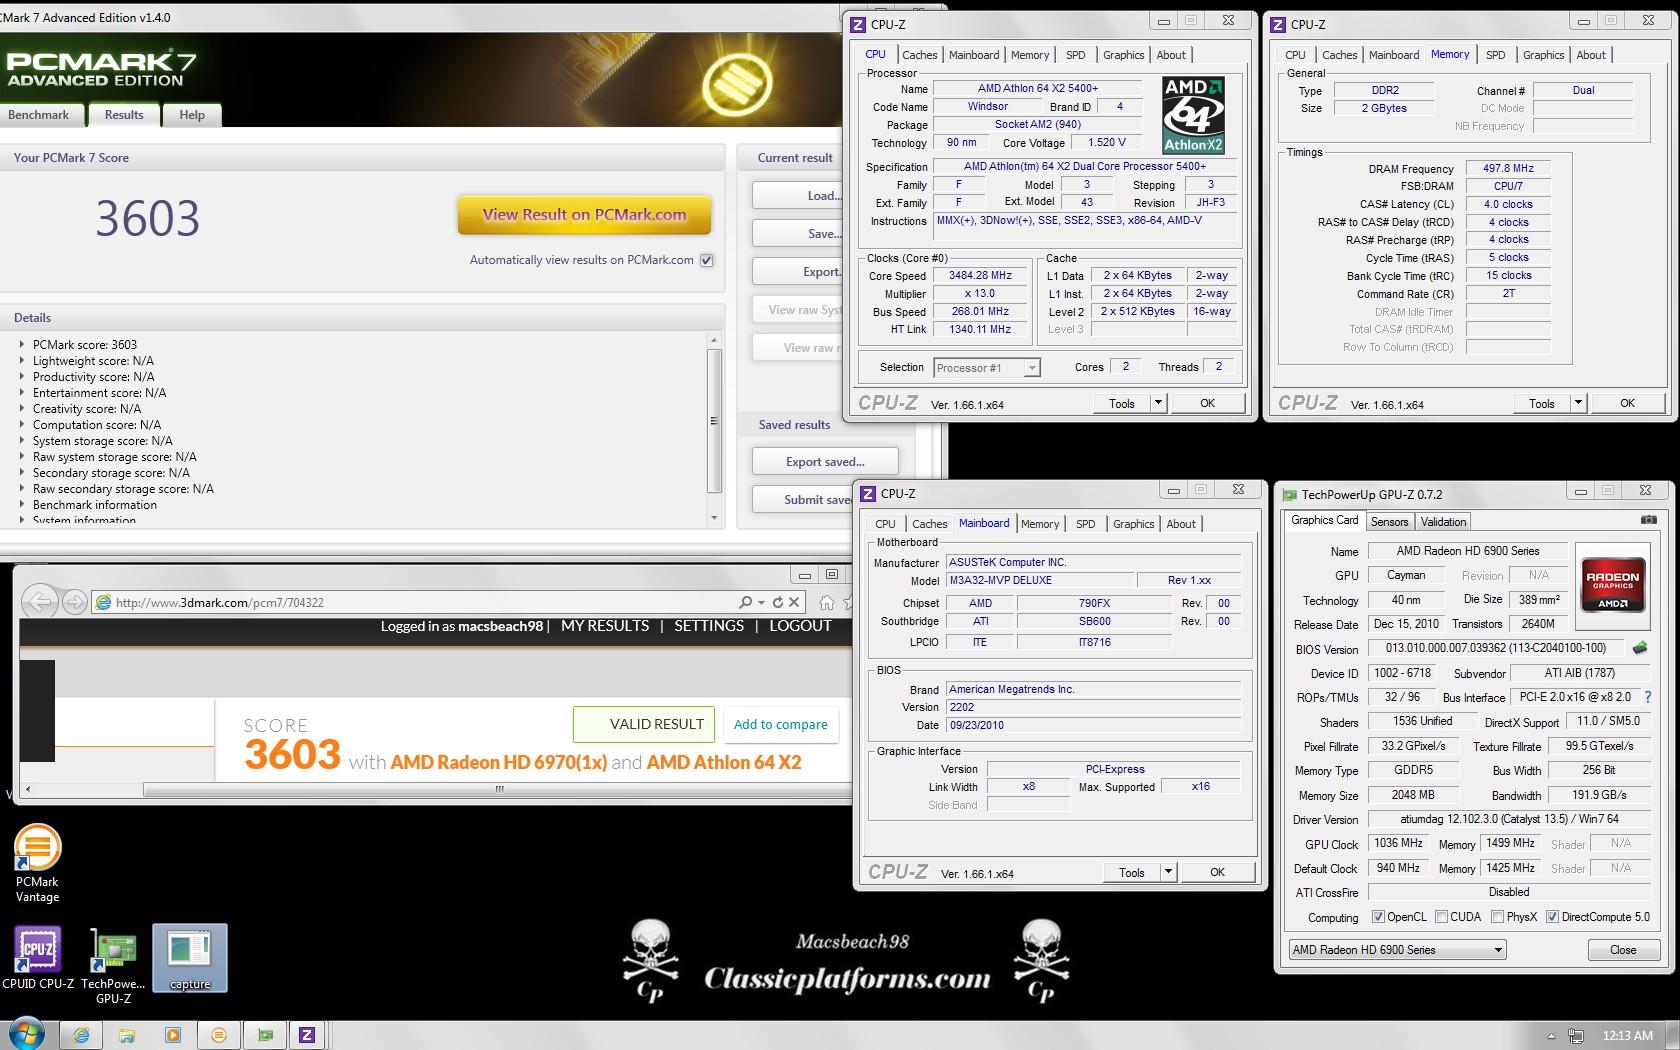Open Processor #1 selection dropdown

(987, 368)
